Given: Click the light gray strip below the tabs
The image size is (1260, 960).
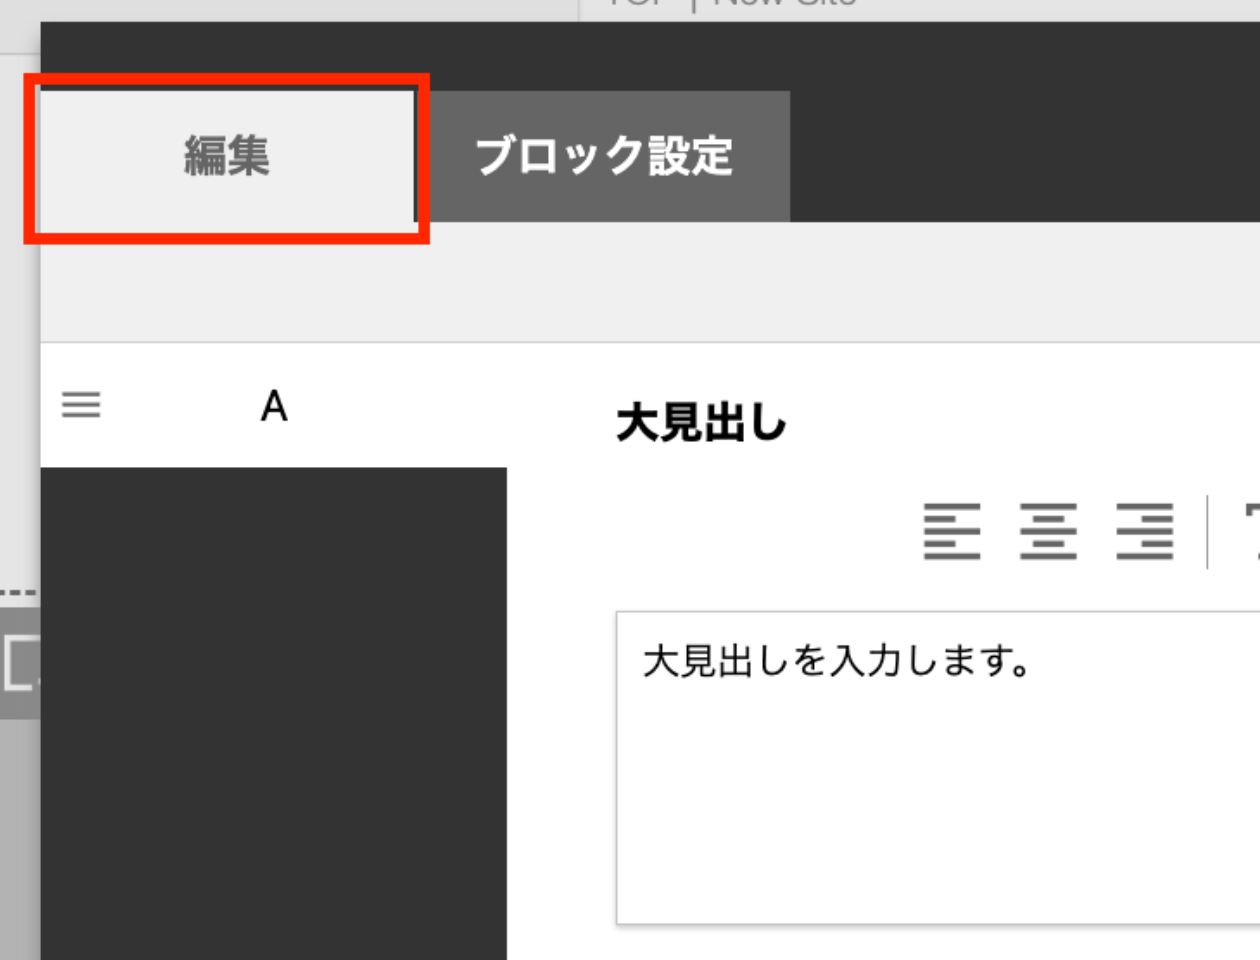Looking at the screenshot, I should click(x=650, y=282).
